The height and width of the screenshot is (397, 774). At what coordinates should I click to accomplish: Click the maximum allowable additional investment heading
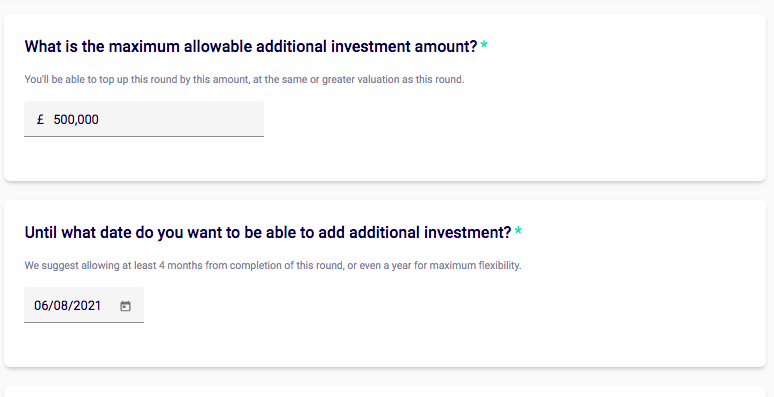click(251, 46)
